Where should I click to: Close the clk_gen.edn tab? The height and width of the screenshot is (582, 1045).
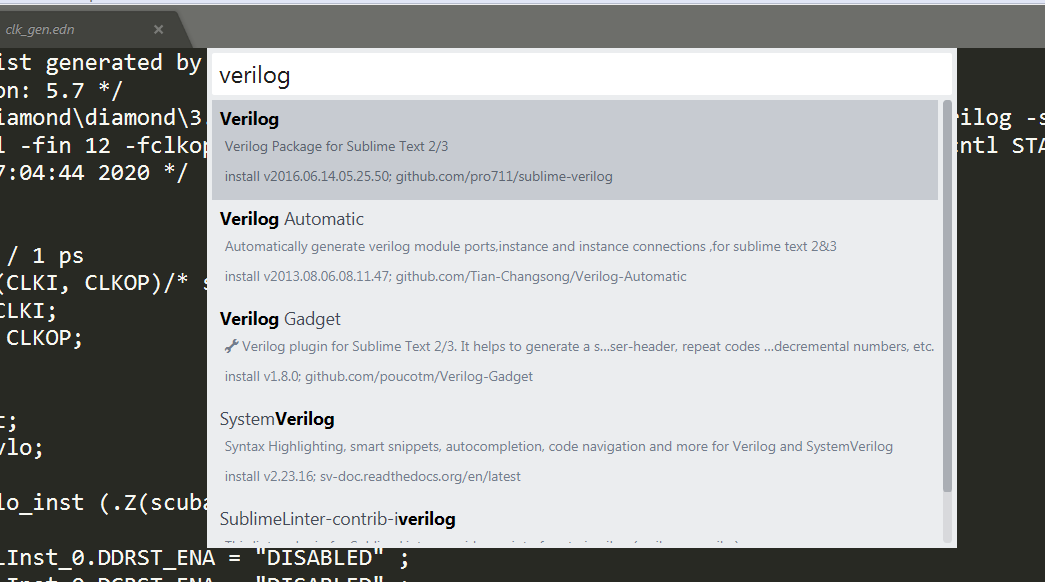pyautogui.click(x=158, y=29)
